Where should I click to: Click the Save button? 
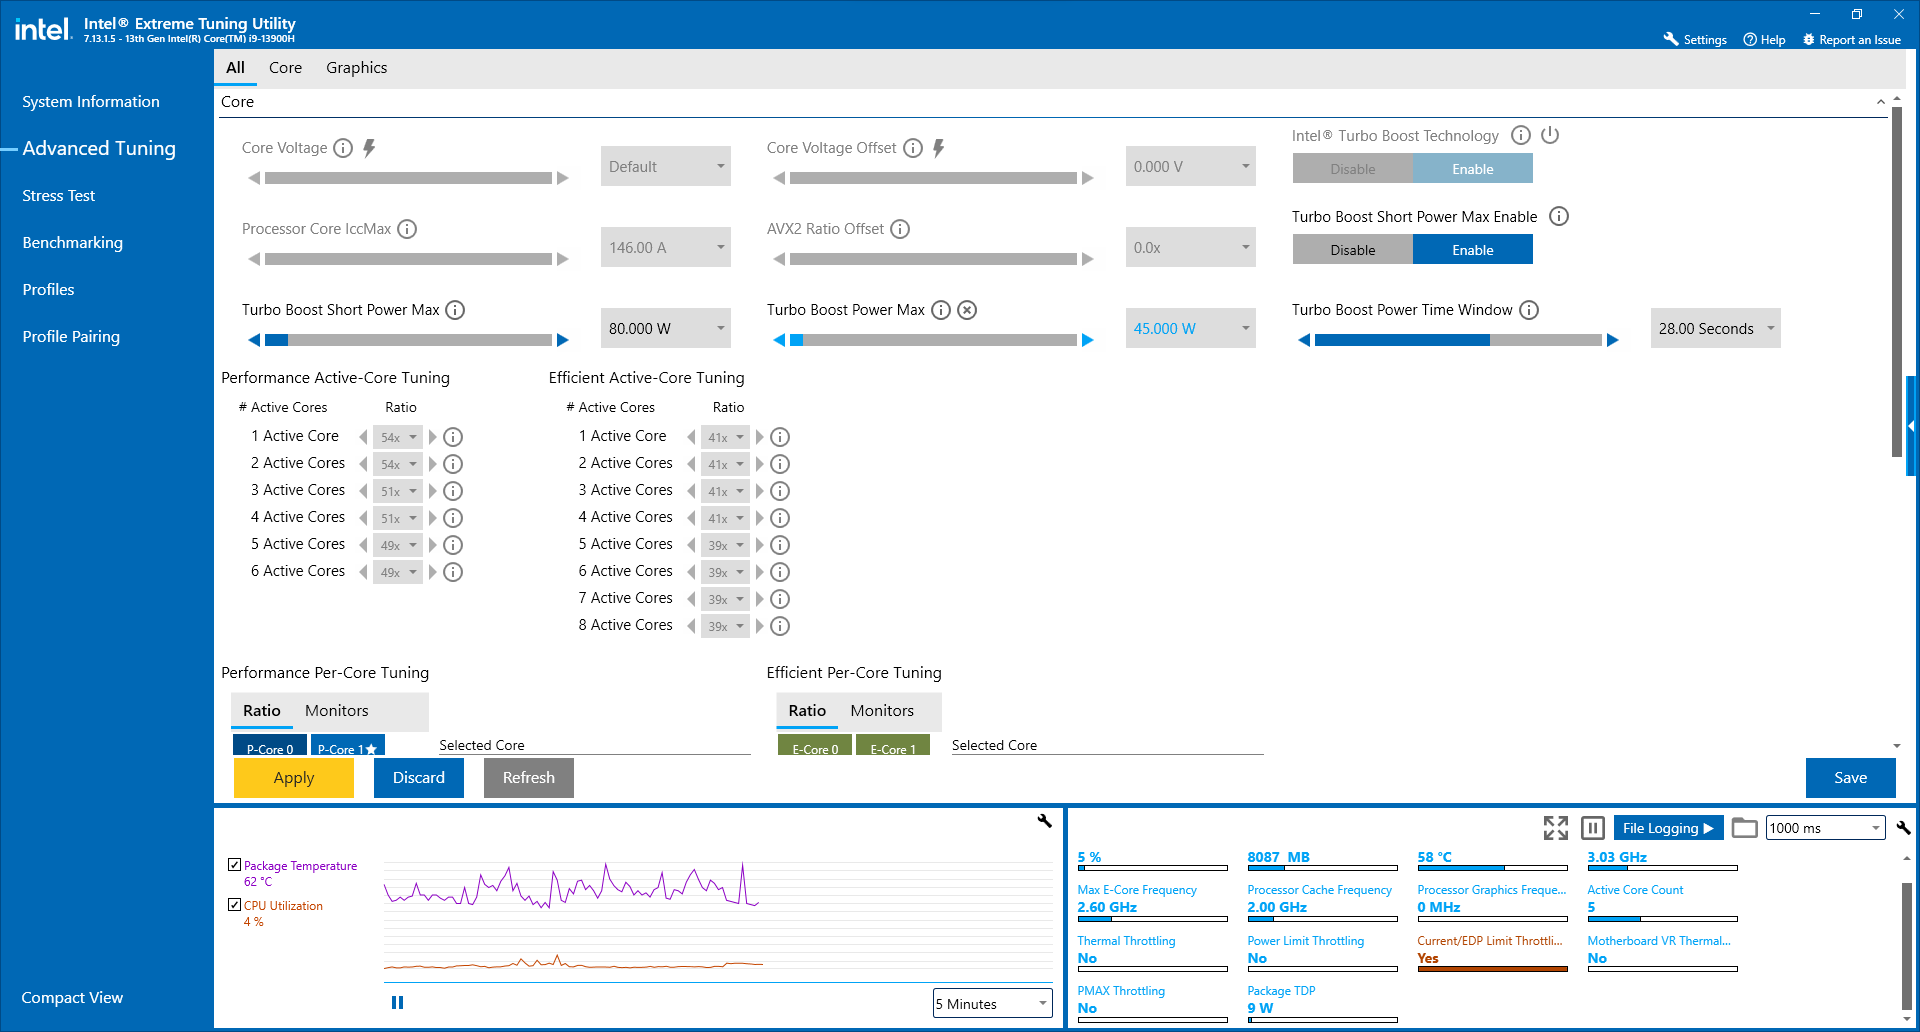pyautogui.click(x=1851, y=777)
